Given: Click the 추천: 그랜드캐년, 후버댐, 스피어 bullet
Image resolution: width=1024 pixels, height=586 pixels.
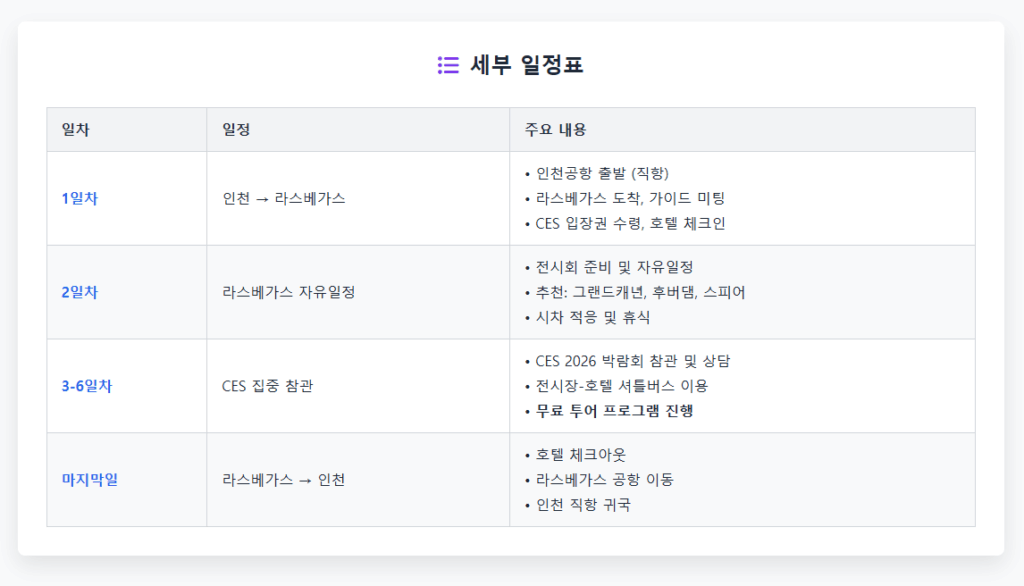Looking at the screenshot, I should point(635,292).
